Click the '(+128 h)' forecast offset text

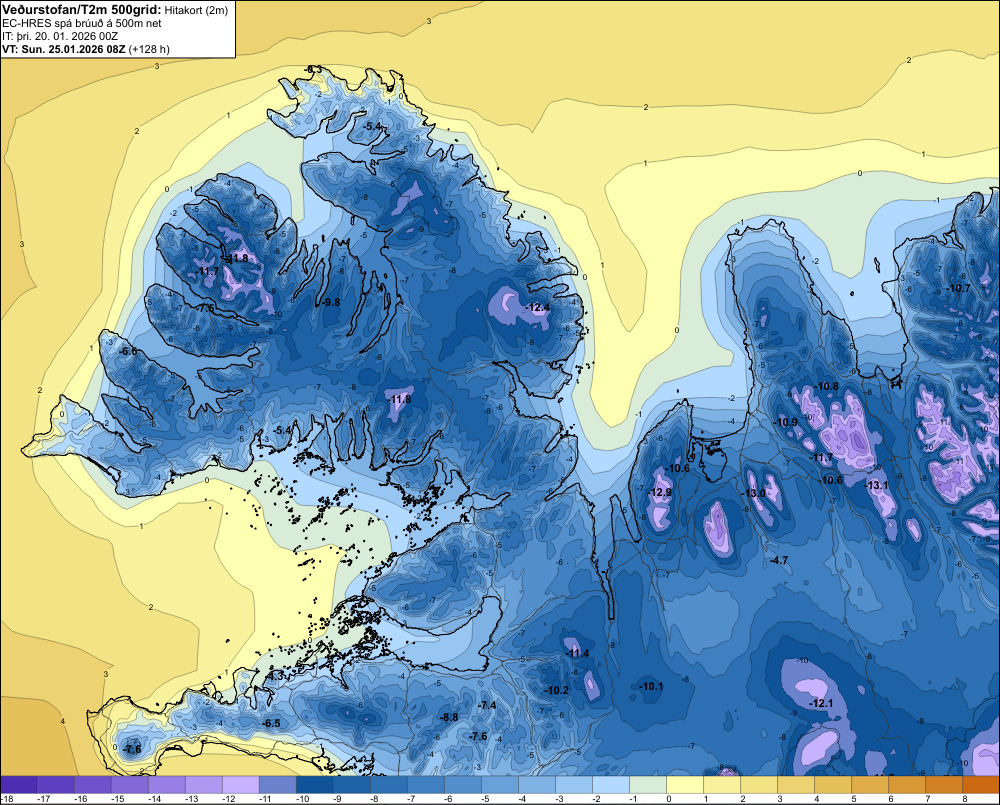pyautogui.click(x=149, y=49)
